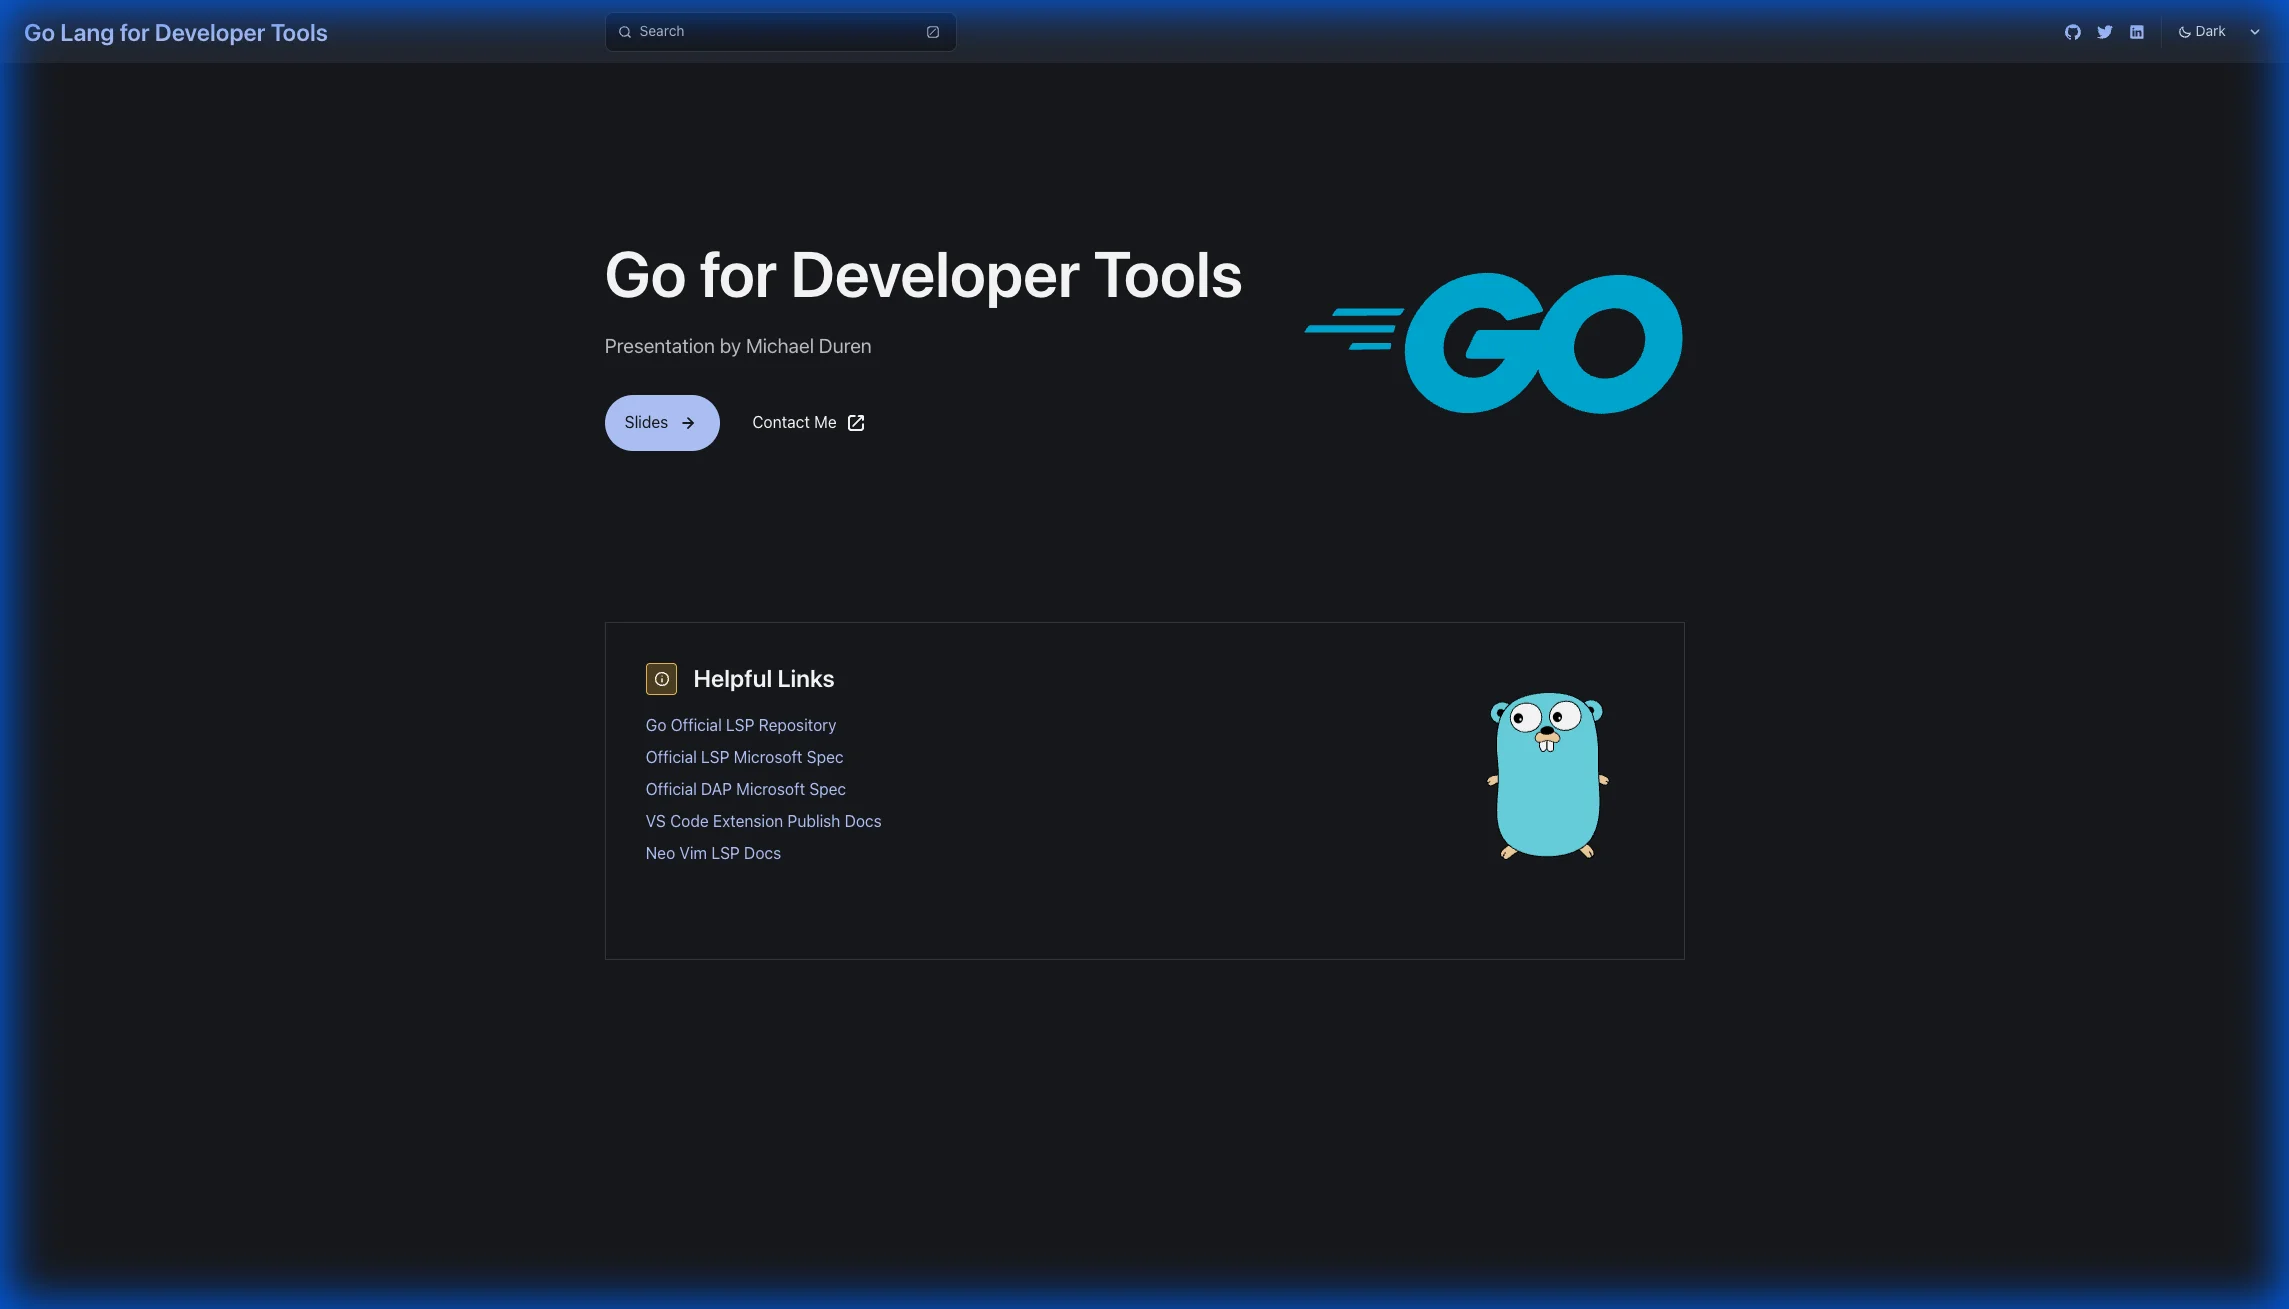Open the Slides button
Screen dimensions: 2289x1309
pyautogui.click(x=662, y=423)
